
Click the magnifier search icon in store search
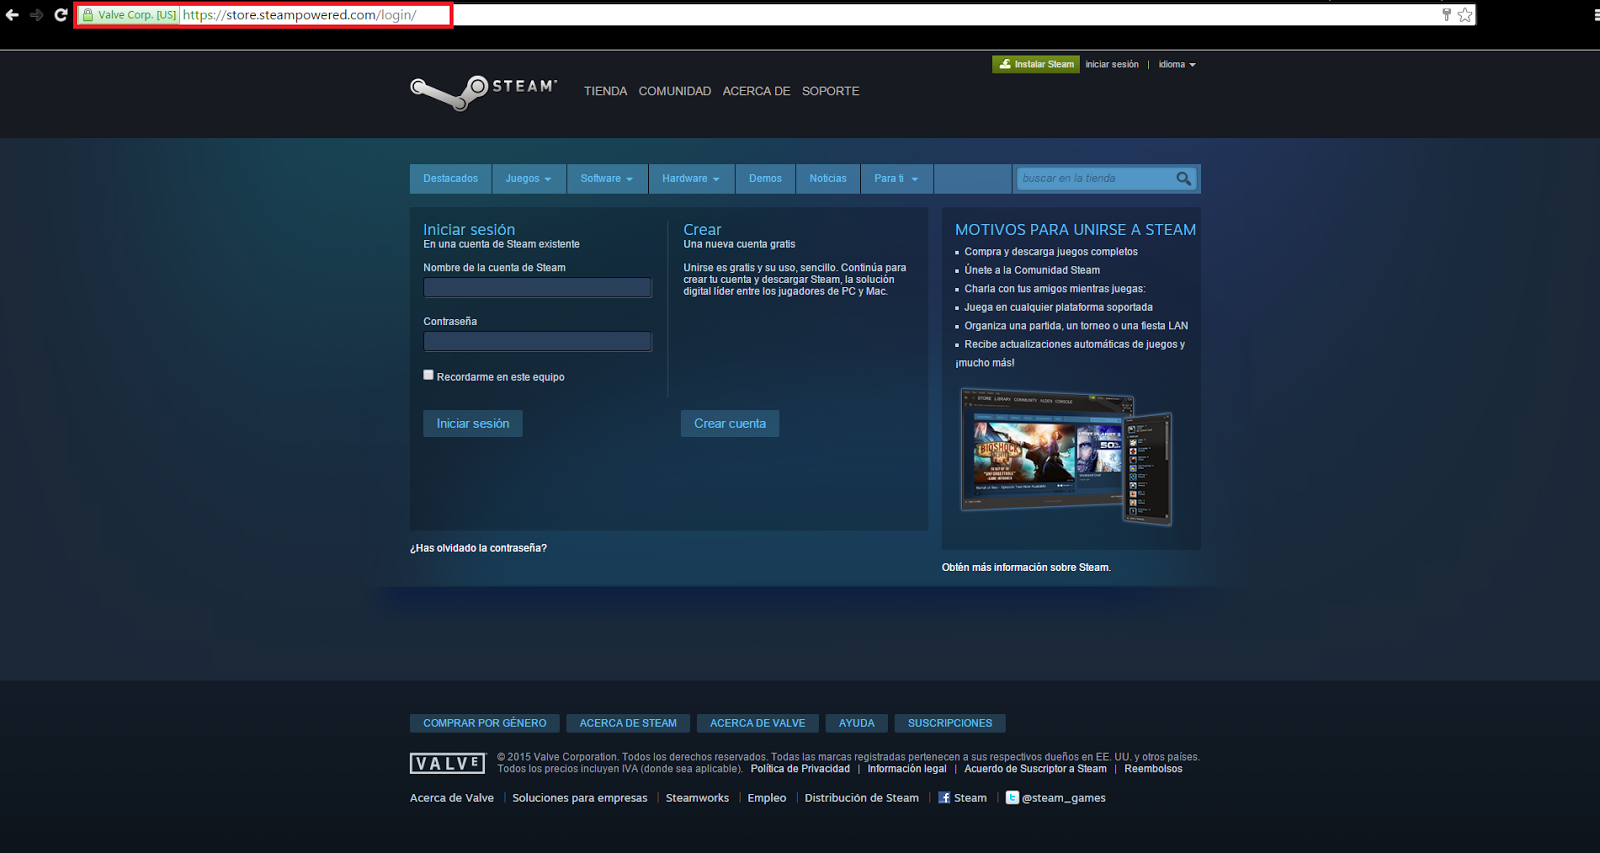coord(1184,179)
